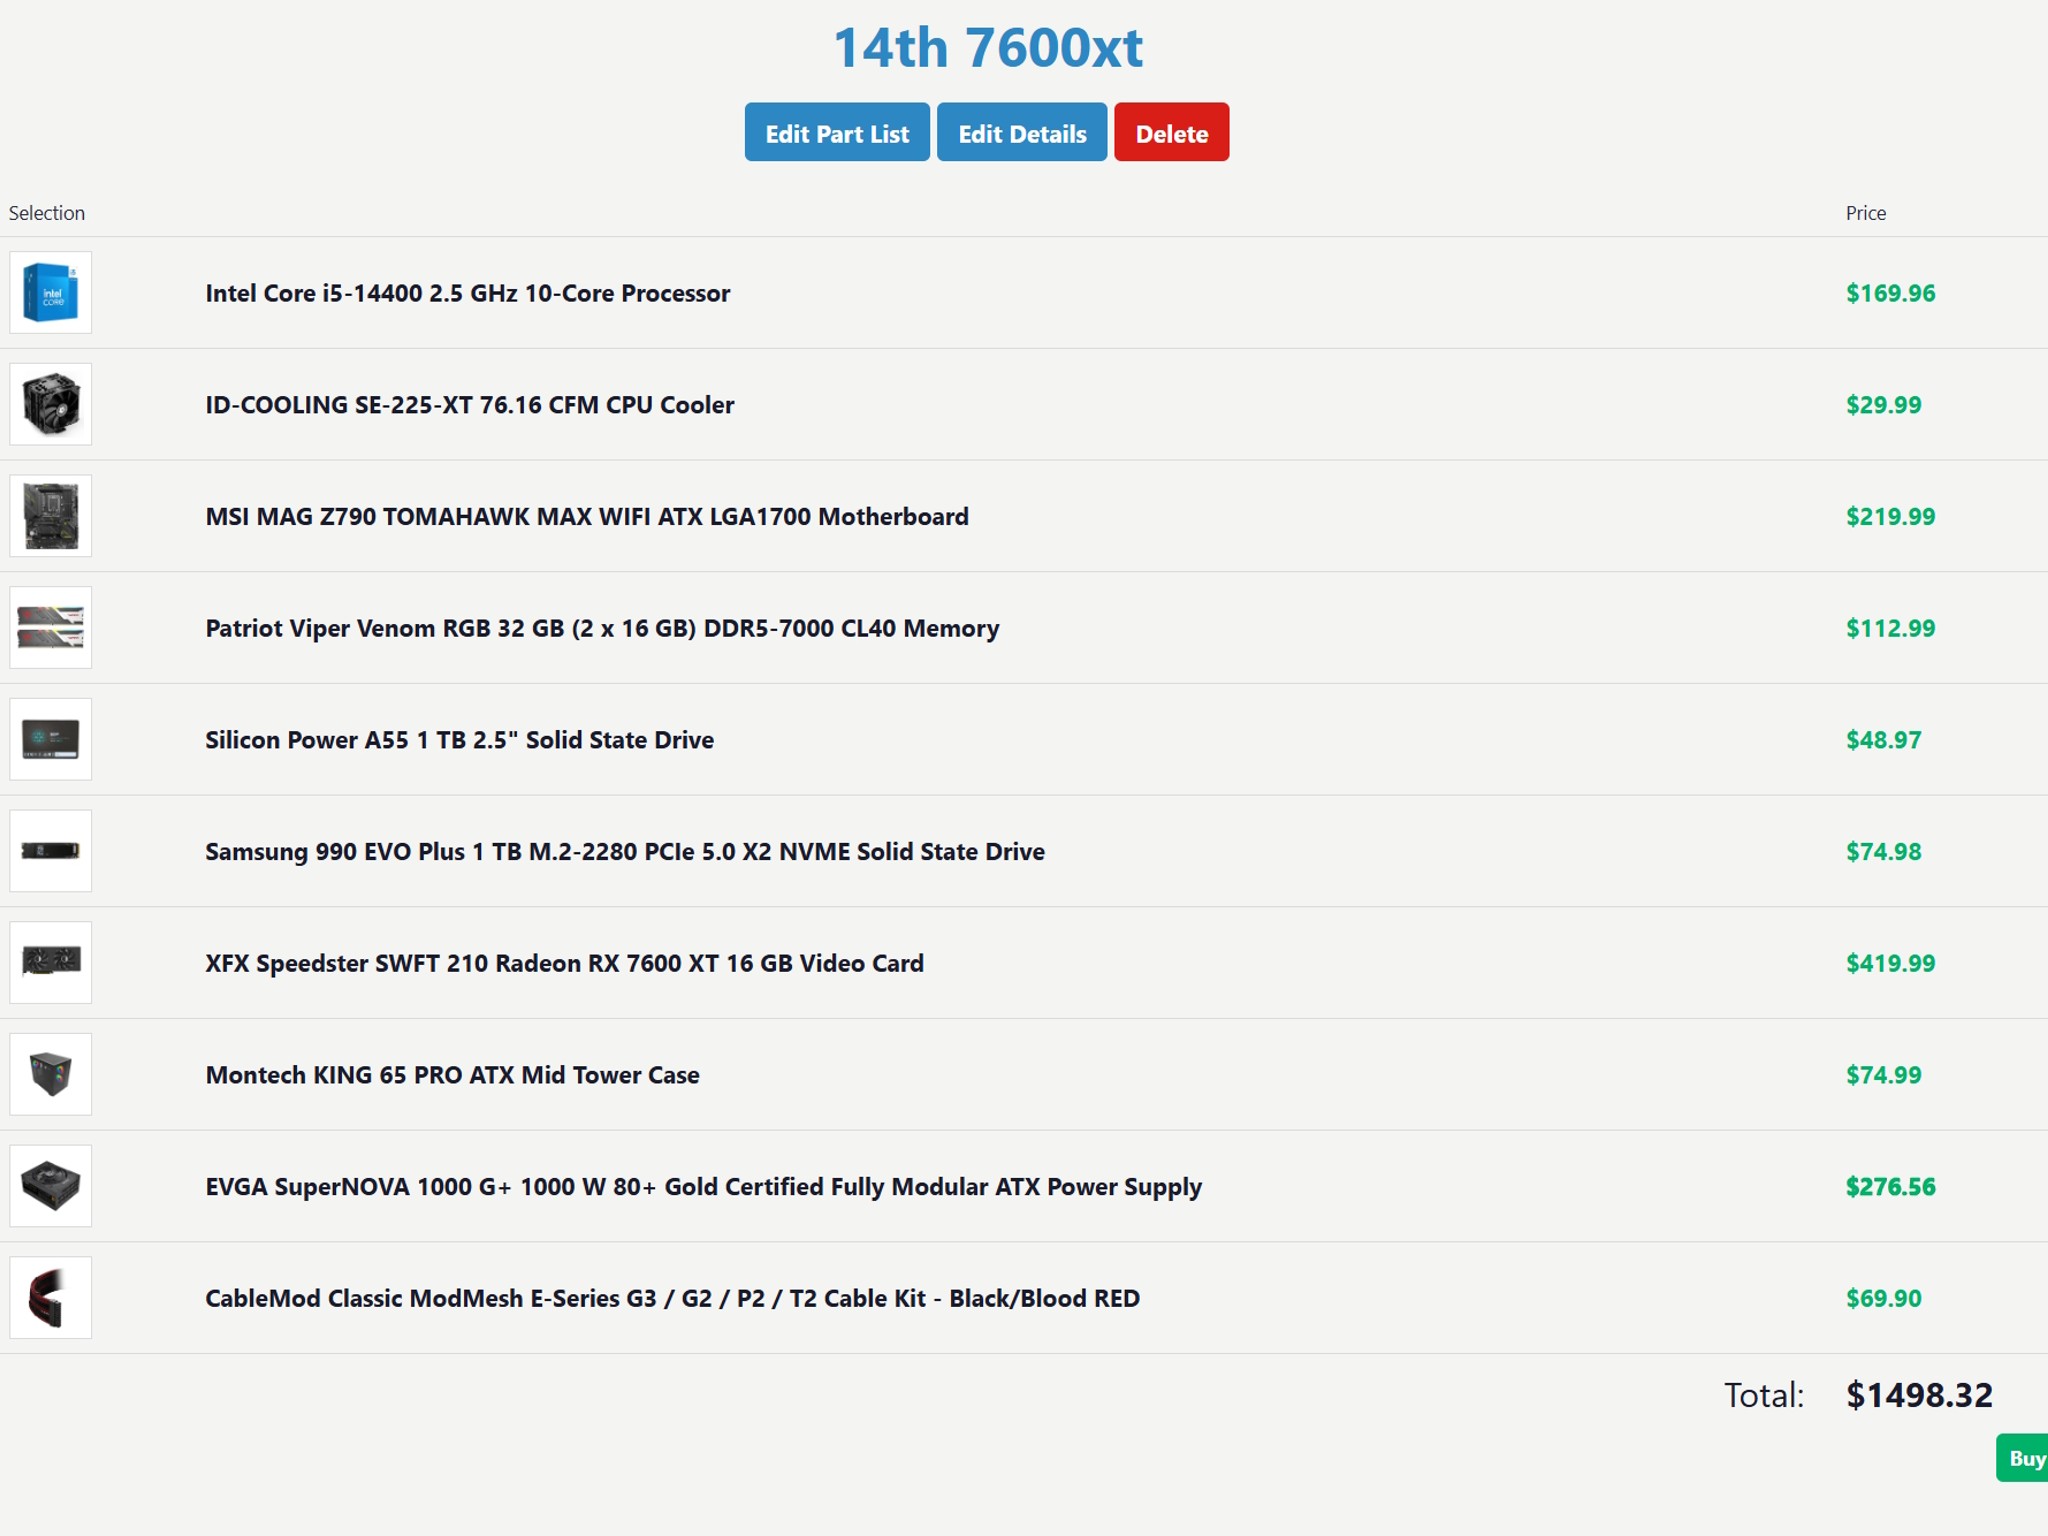
Task: Click the $419.99 video card price
Action: tap(1890, 963)
